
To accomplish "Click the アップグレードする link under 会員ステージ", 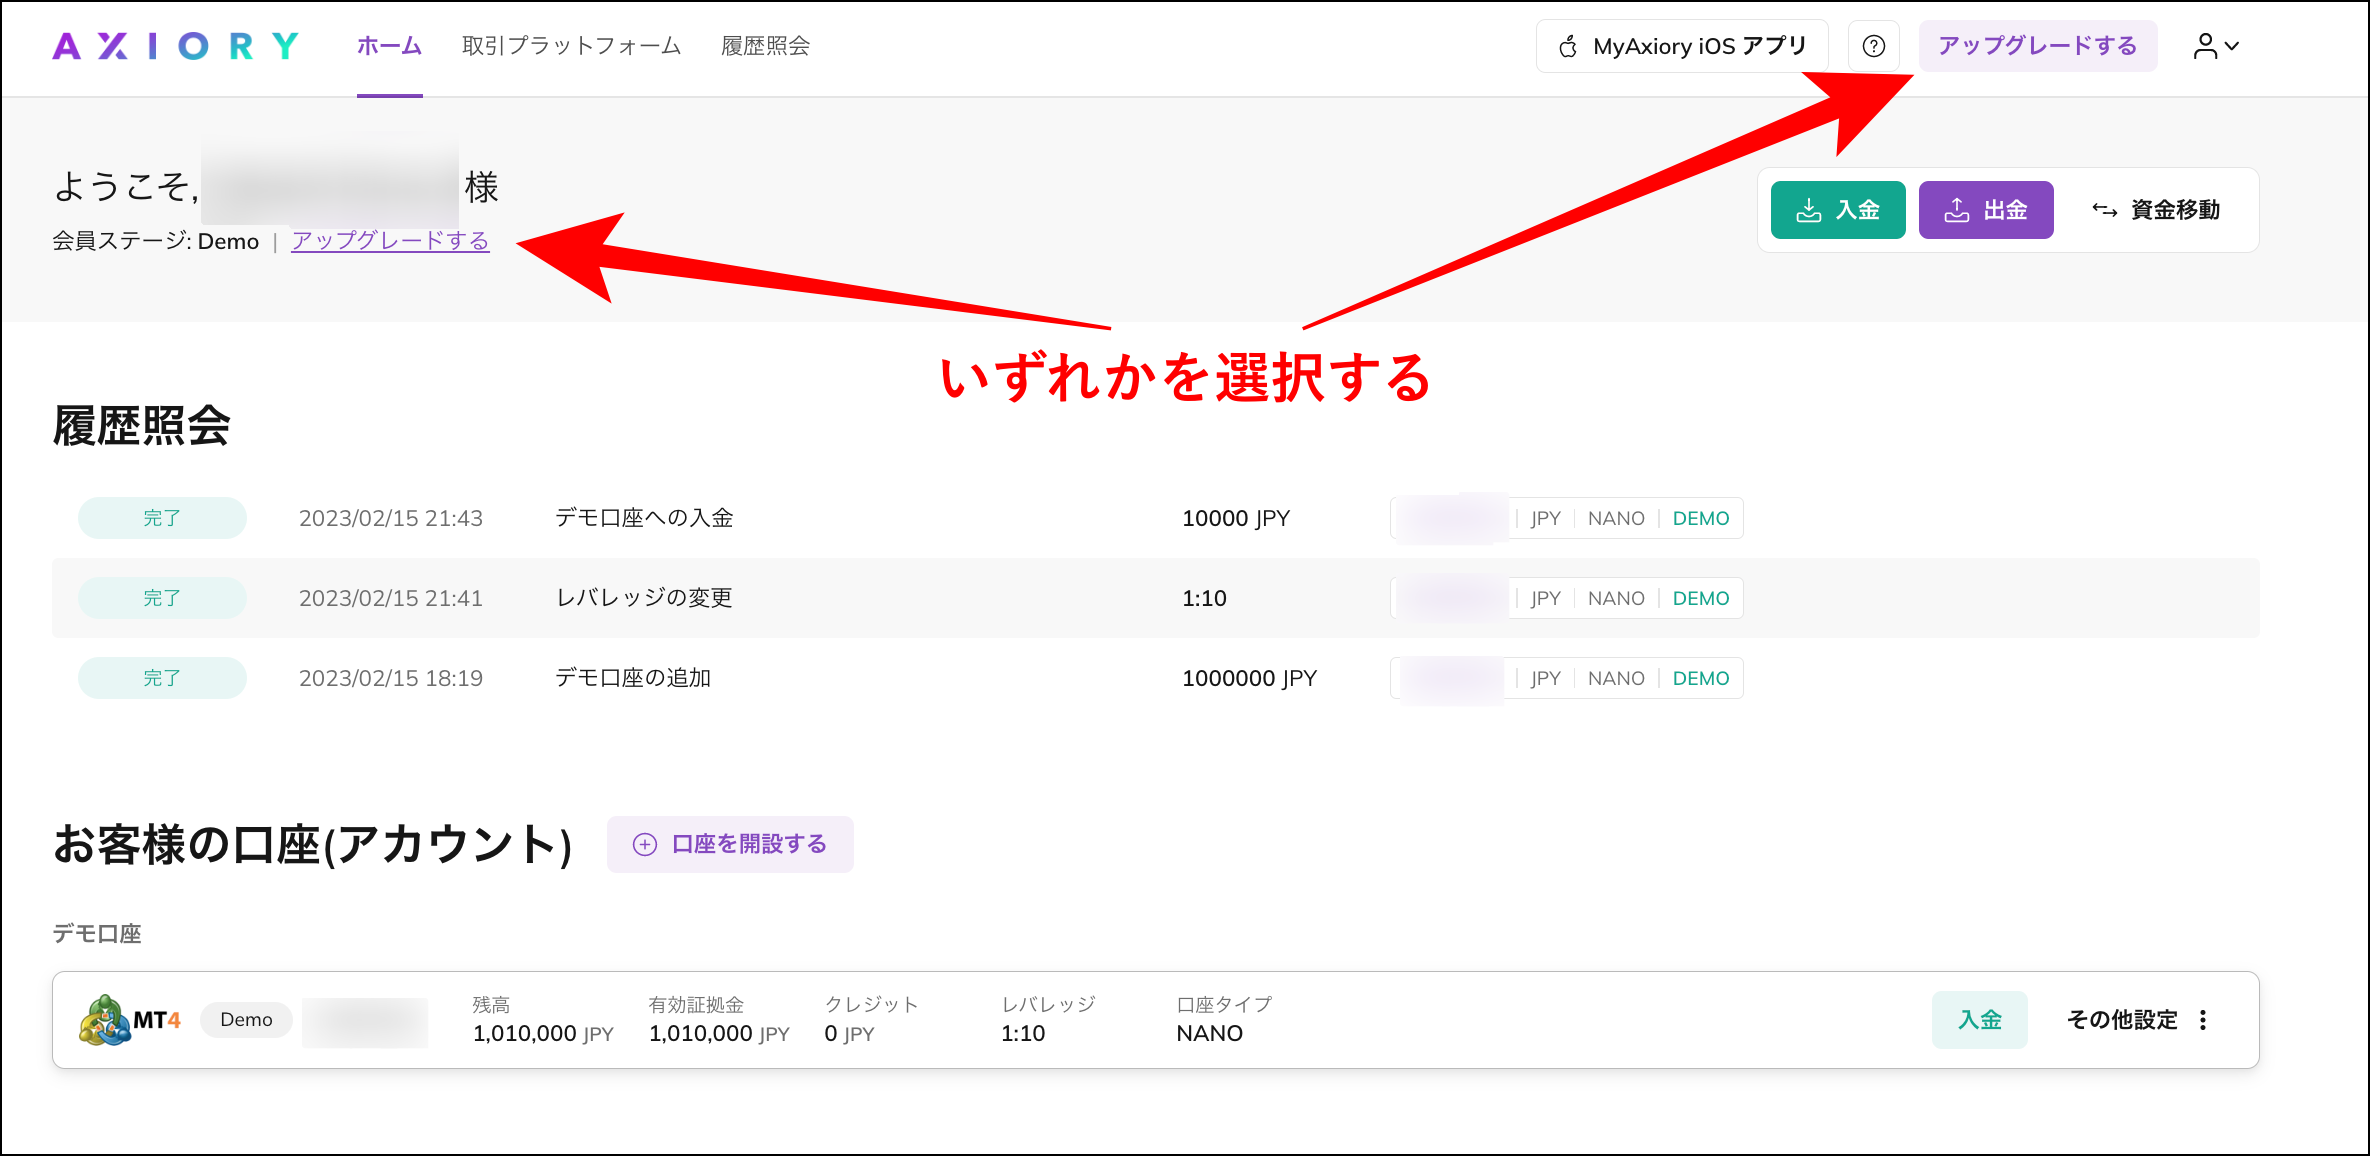I will pos(390,240).
